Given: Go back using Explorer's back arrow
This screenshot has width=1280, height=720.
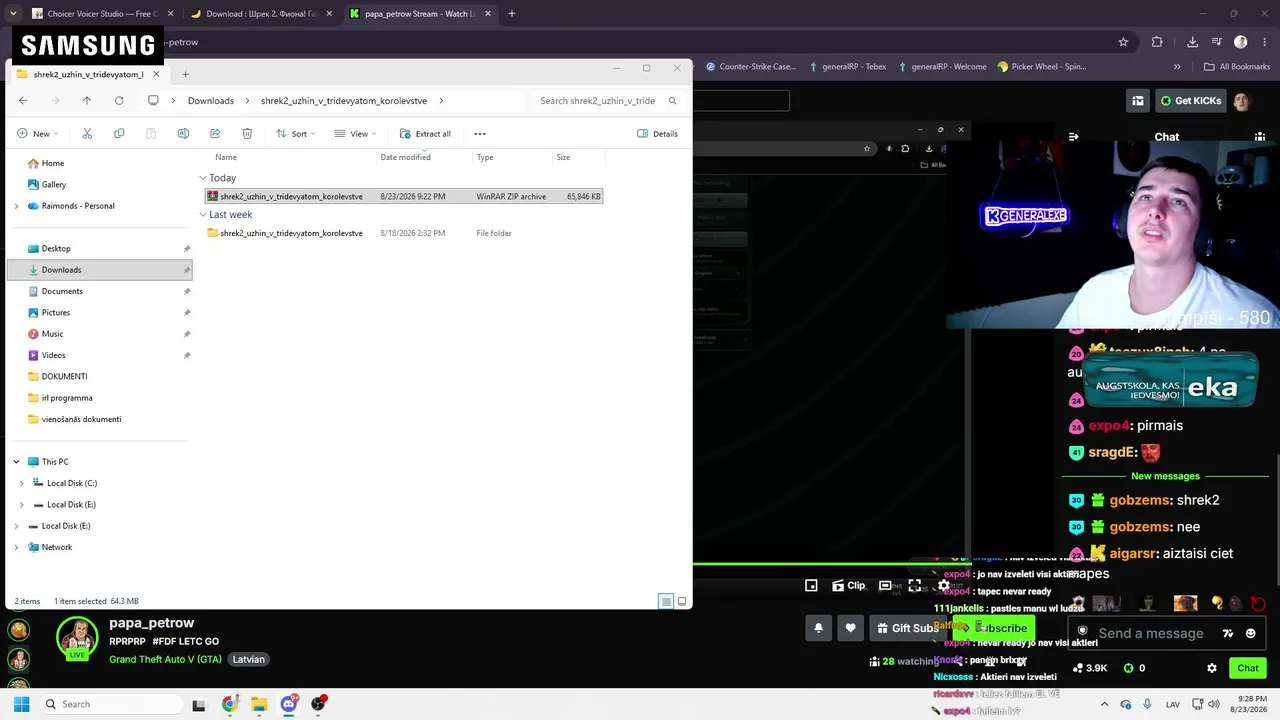Looking at the screenshot, I should (x=23, y=100).
